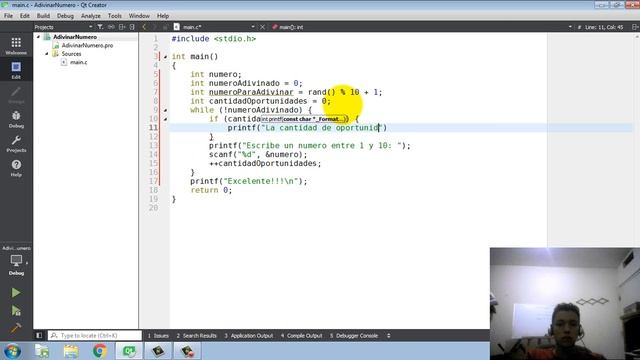640x360 pixels.
Task: Build project using hammer icon
Action: 16,328
